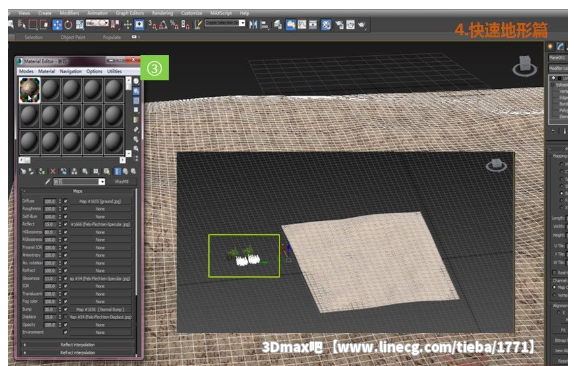Open the Rendering menu
Viewport: 574px width, 366px height.
pos(162,13)
